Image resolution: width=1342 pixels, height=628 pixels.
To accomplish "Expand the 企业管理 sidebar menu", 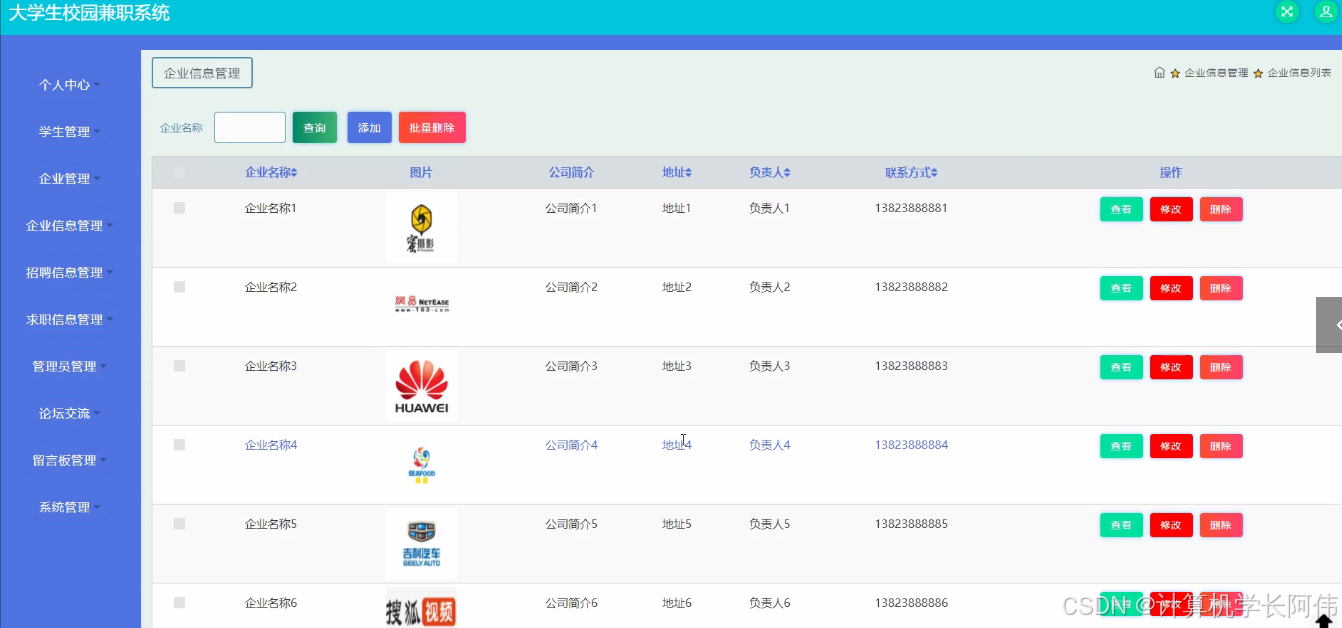I will (70, 179).
